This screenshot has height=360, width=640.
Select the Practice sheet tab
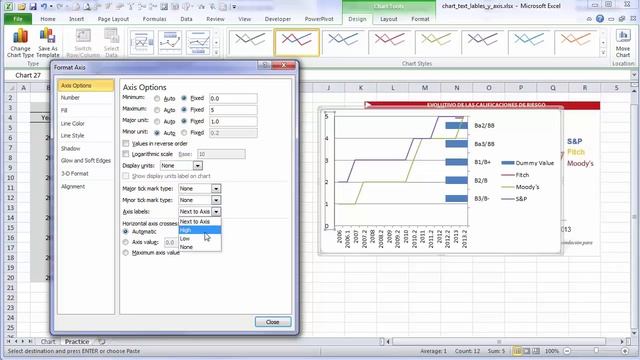tap(77, 342)
